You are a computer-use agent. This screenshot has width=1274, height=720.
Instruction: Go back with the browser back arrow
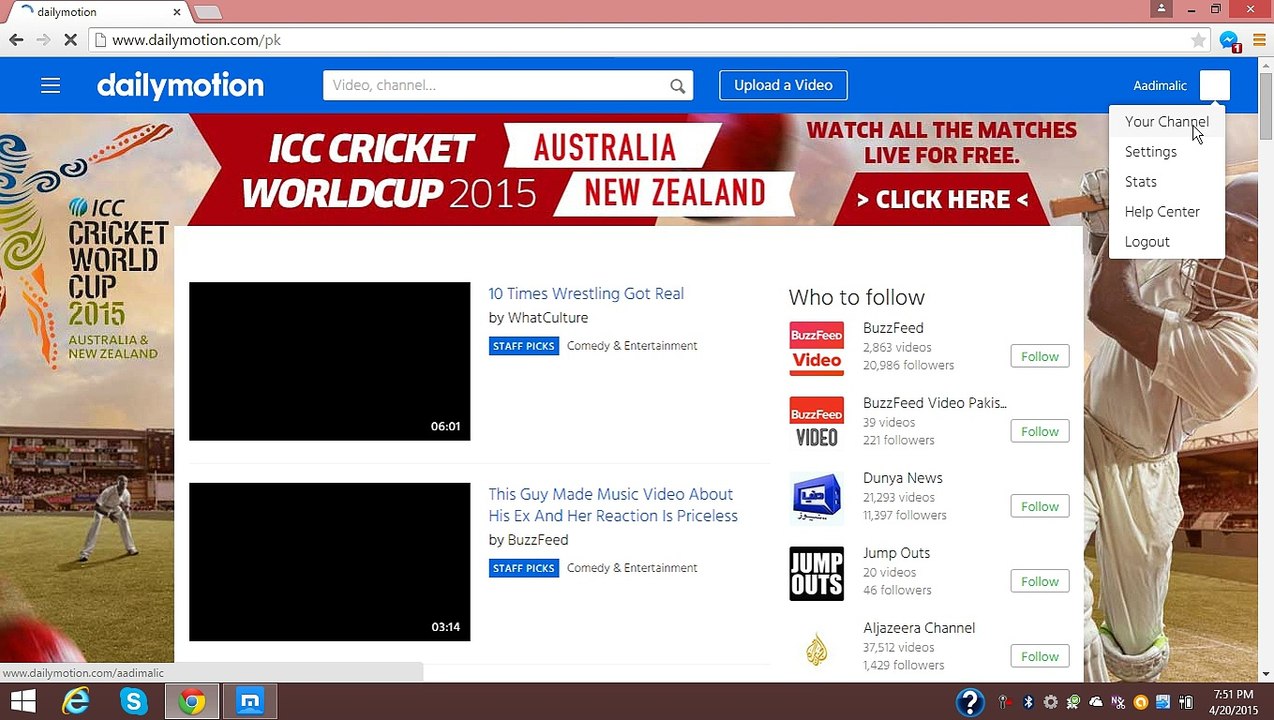16,40
